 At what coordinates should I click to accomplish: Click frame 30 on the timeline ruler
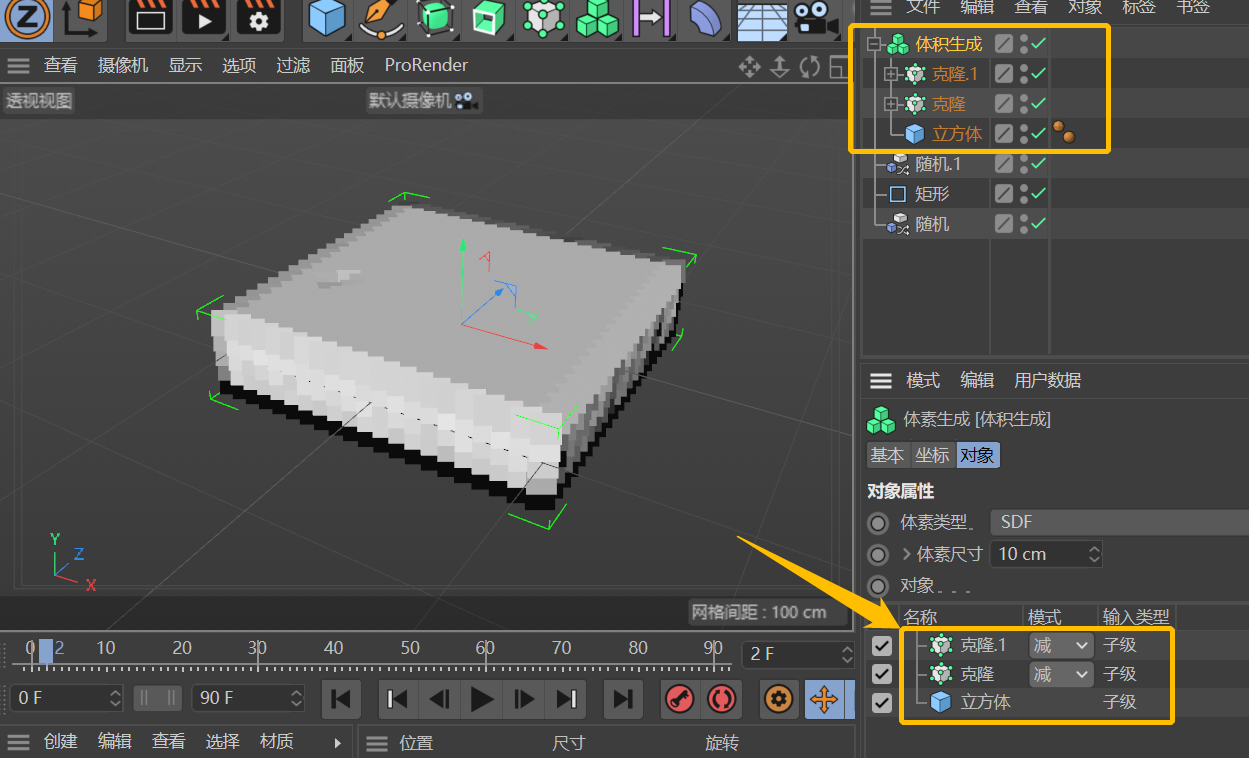tap(257, 648)
